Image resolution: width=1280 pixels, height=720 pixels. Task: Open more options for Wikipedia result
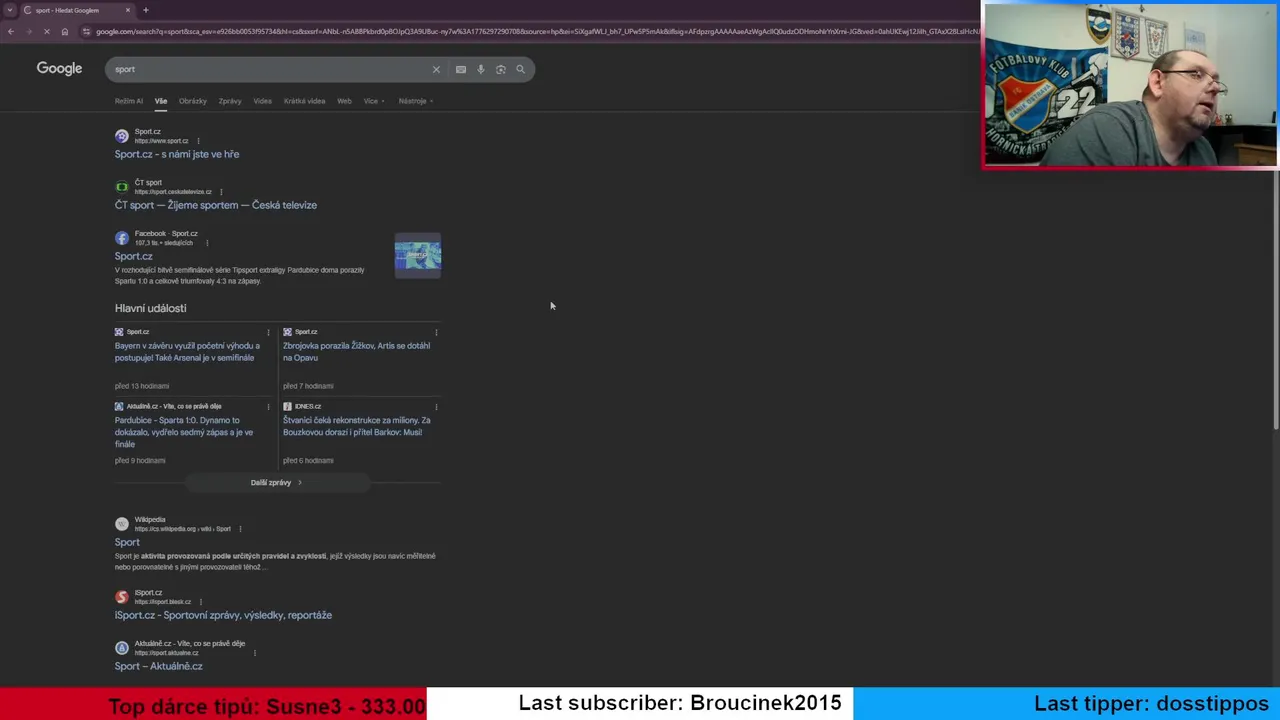[240, 529]
